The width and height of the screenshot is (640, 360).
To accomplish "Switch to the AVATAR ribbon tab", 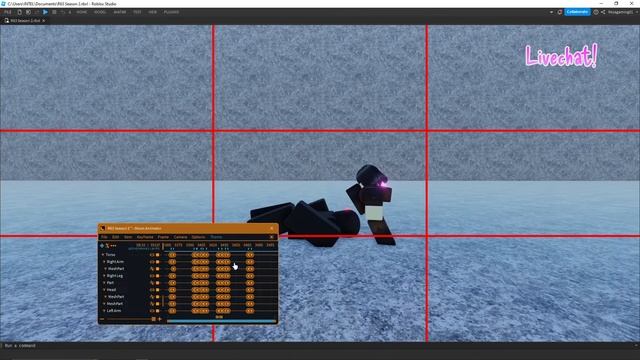I will pyautogui.click(x=120, y=12).
